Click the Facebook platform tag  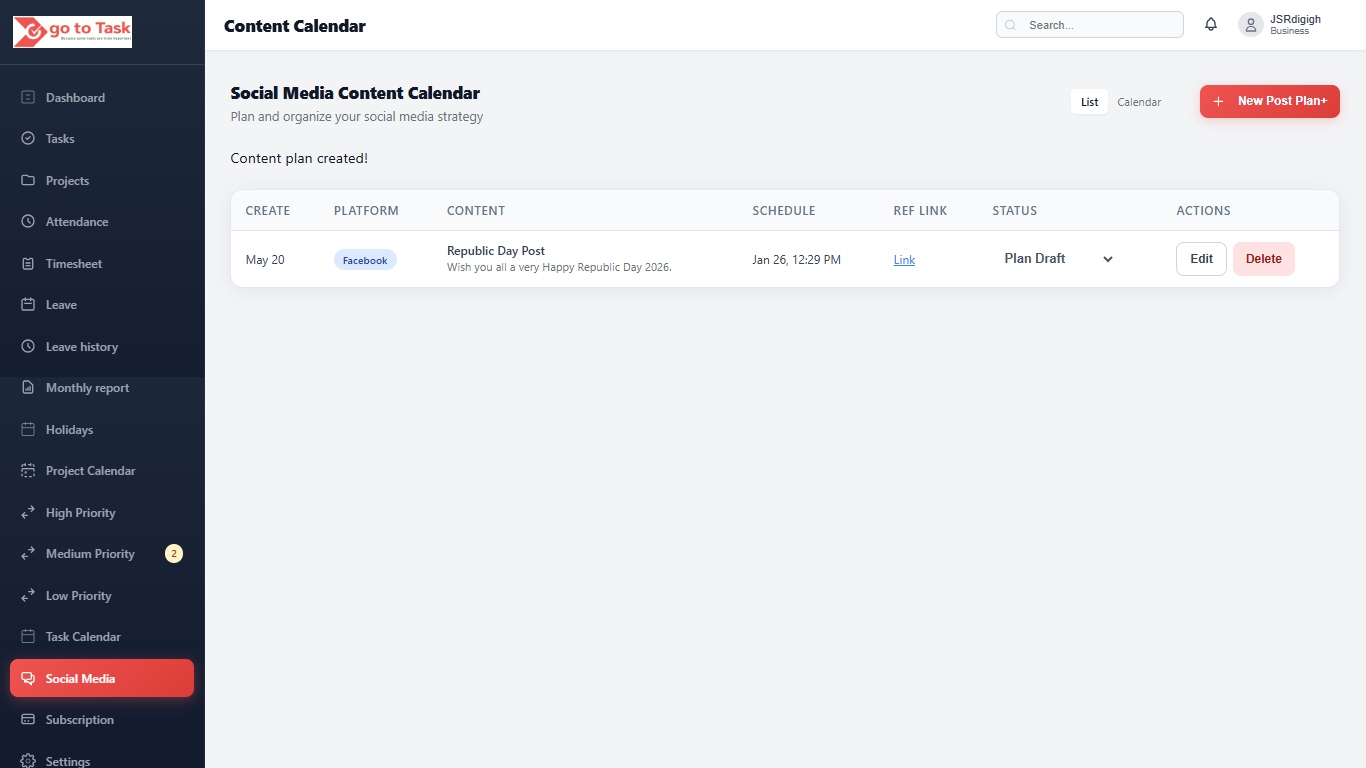[365, 260]
